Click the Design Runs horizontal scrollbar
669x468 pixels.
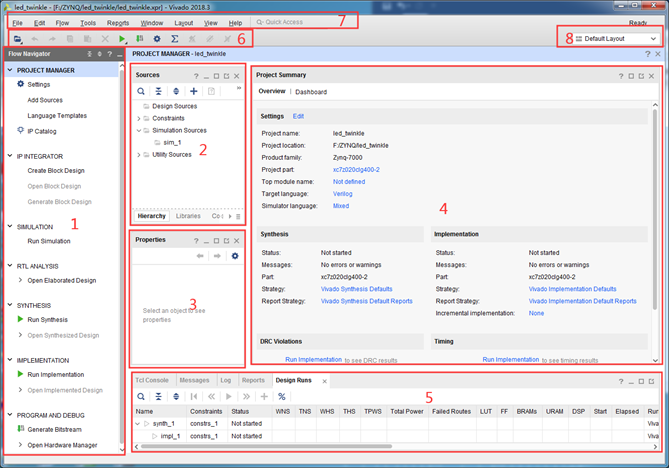(266, 446)
